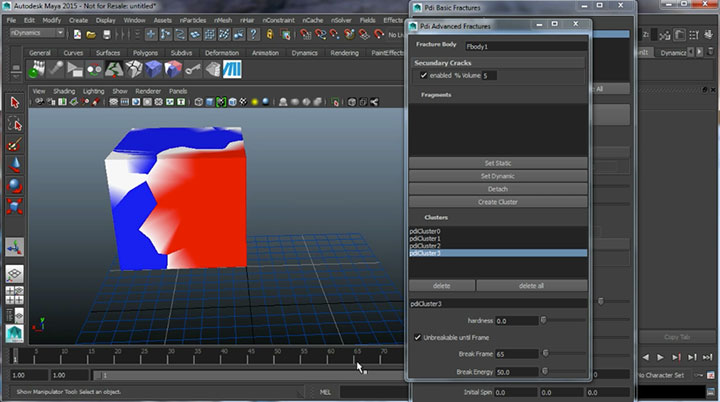Click the question mark status line icon
This screenshot has width=720, height=402.
point(253,34)
